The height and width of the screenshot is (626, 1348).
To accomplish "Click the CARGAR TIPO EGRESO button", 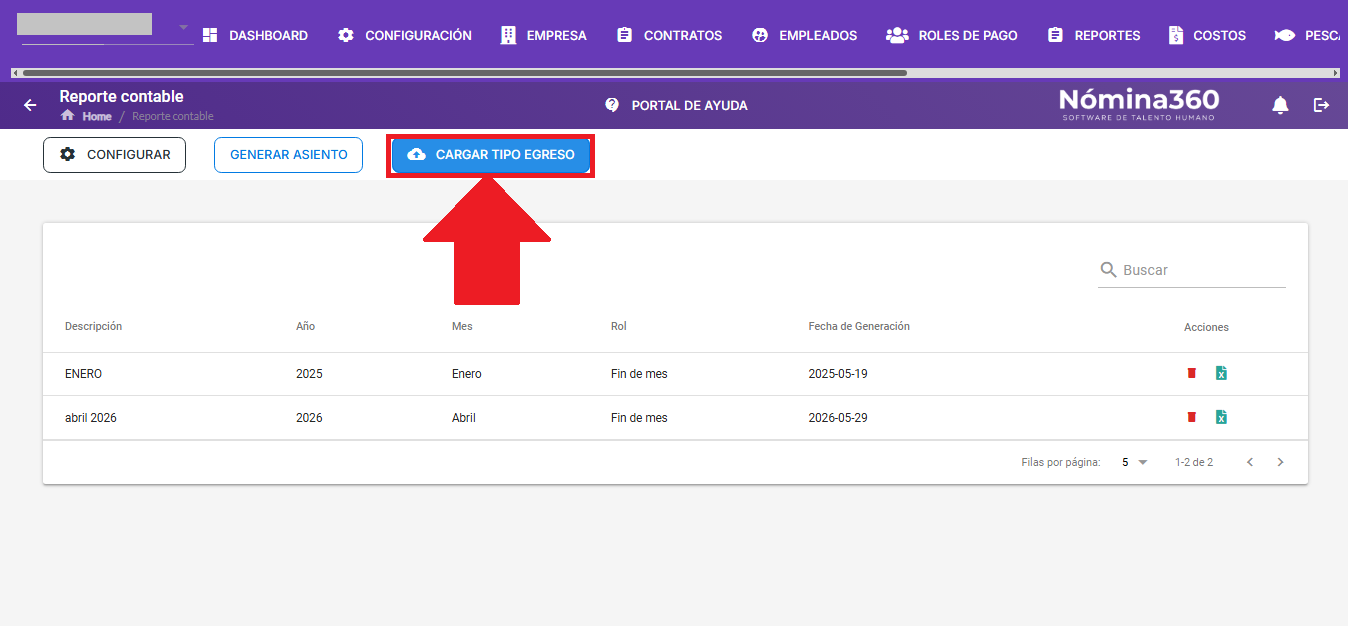I will coord(491,155).
